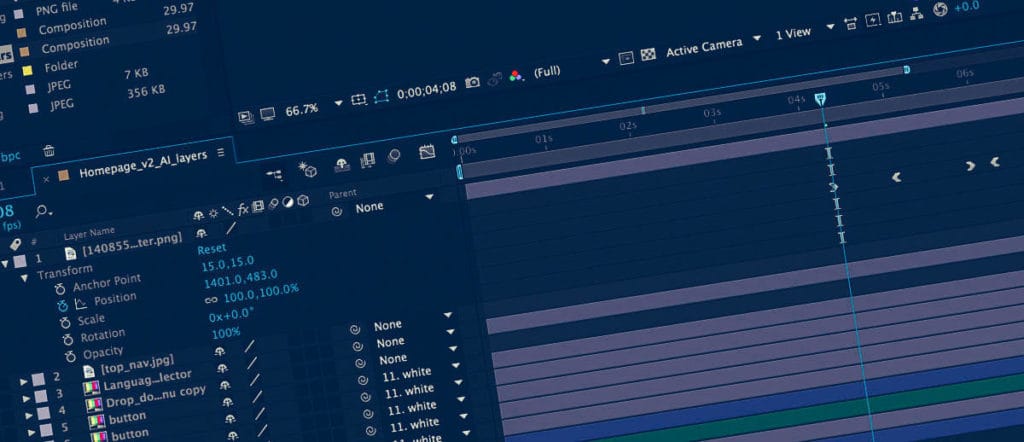Click the monitor preview icon beside 66.7%
Screen dimensions: 1024x442
tap(267, 114)
